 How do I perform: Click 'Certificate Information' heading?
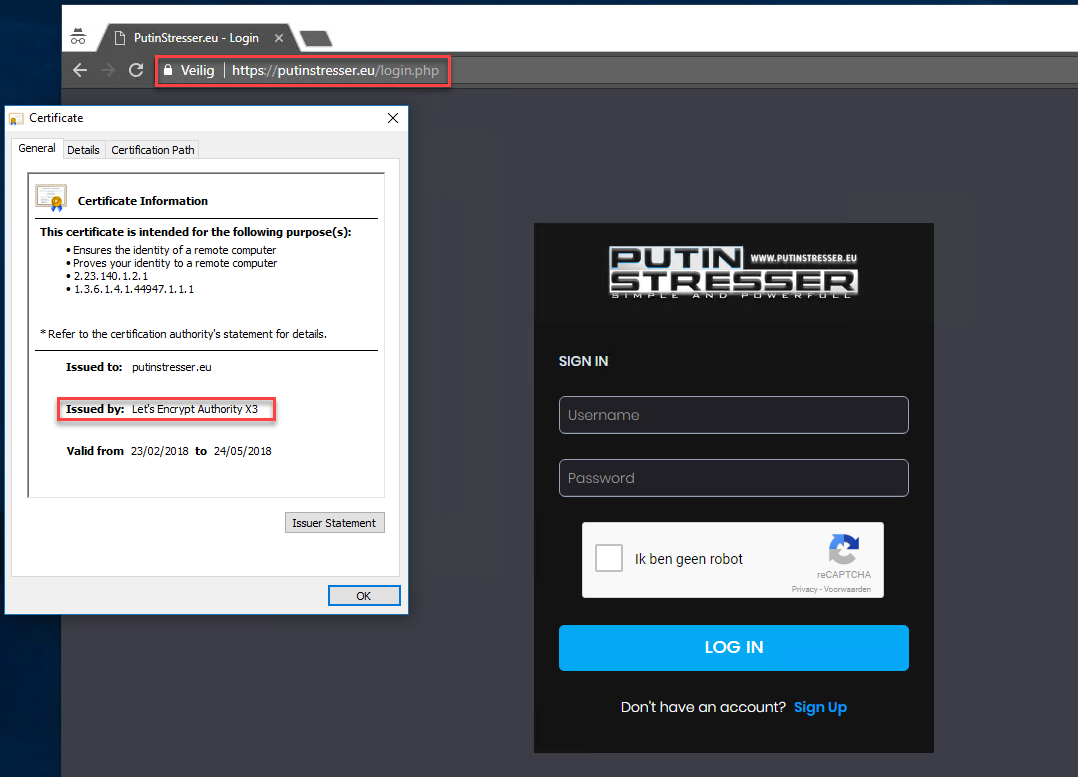(142, 201)
